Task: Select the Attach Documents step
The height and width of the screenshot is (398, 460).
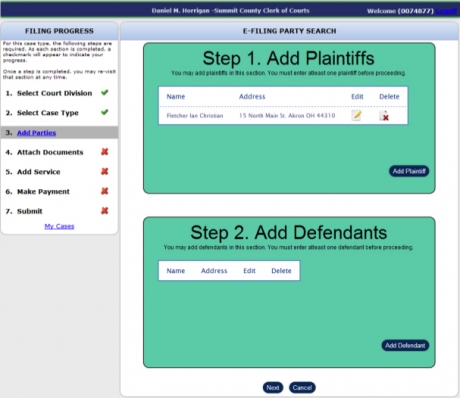Action: coord(50,152)
